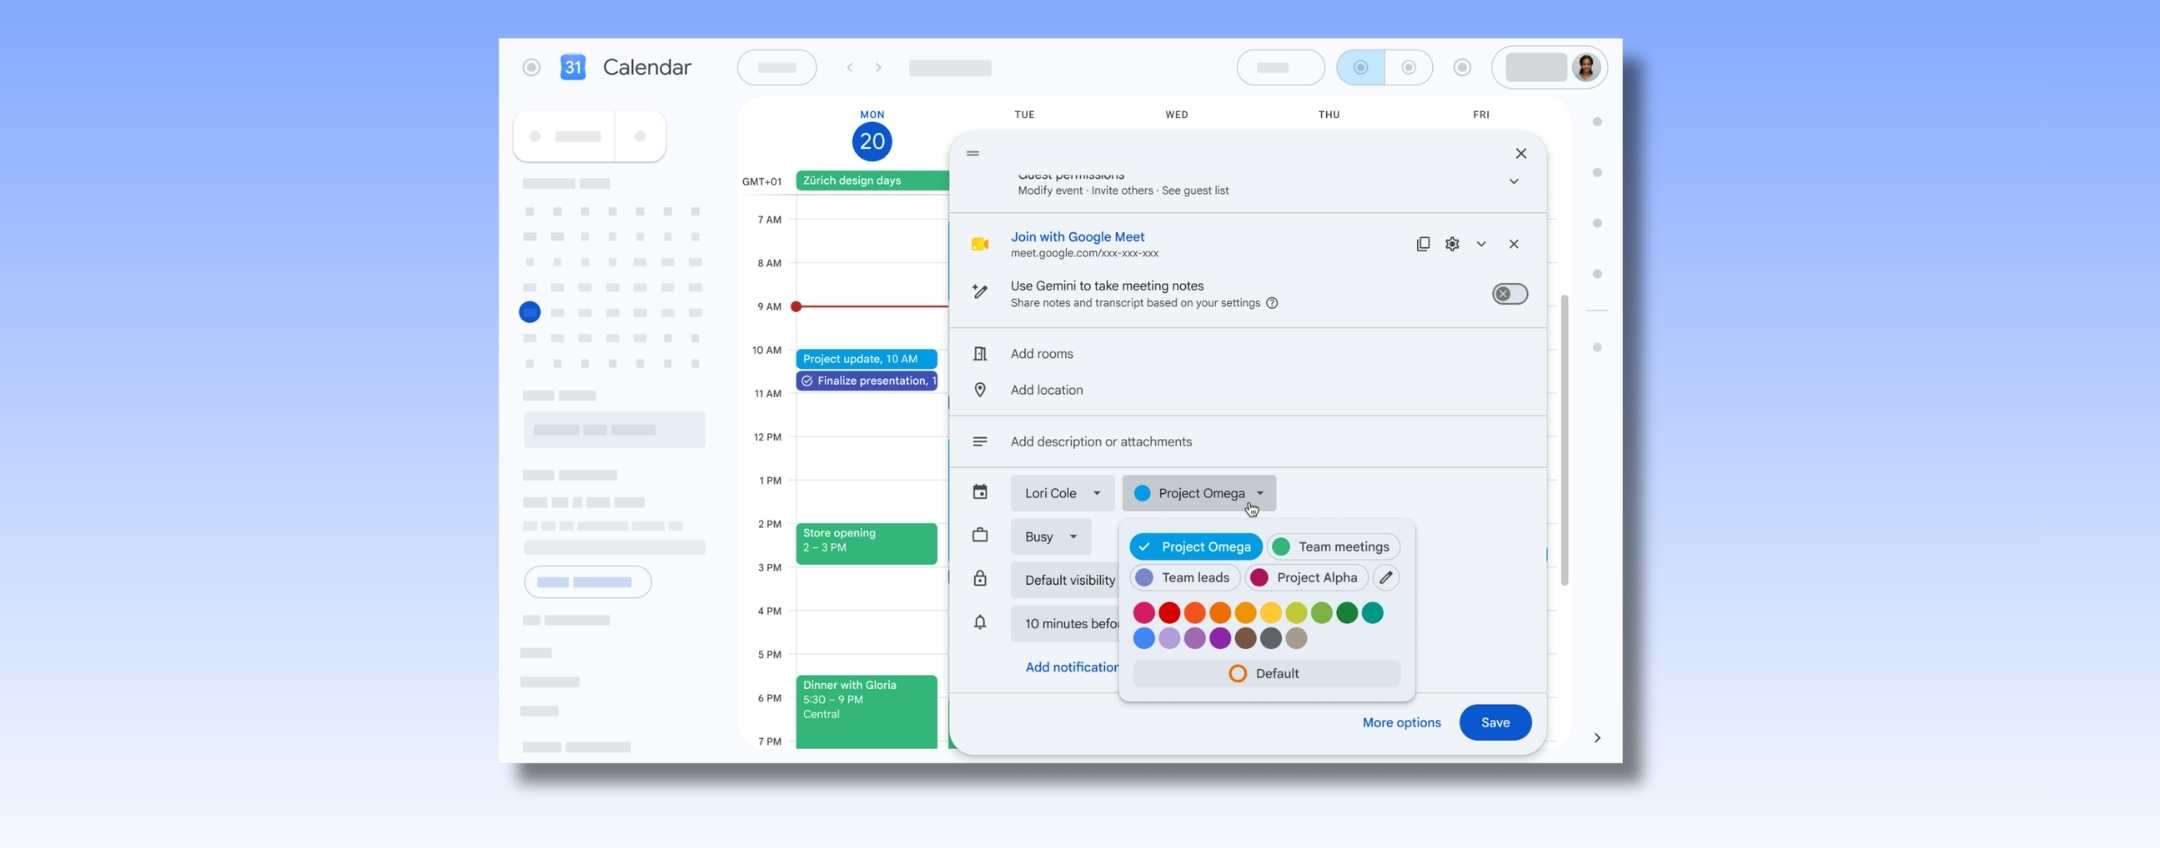Click the More options button
The height and width of the screenshot is (848, 2160).
pos(1401,723)
